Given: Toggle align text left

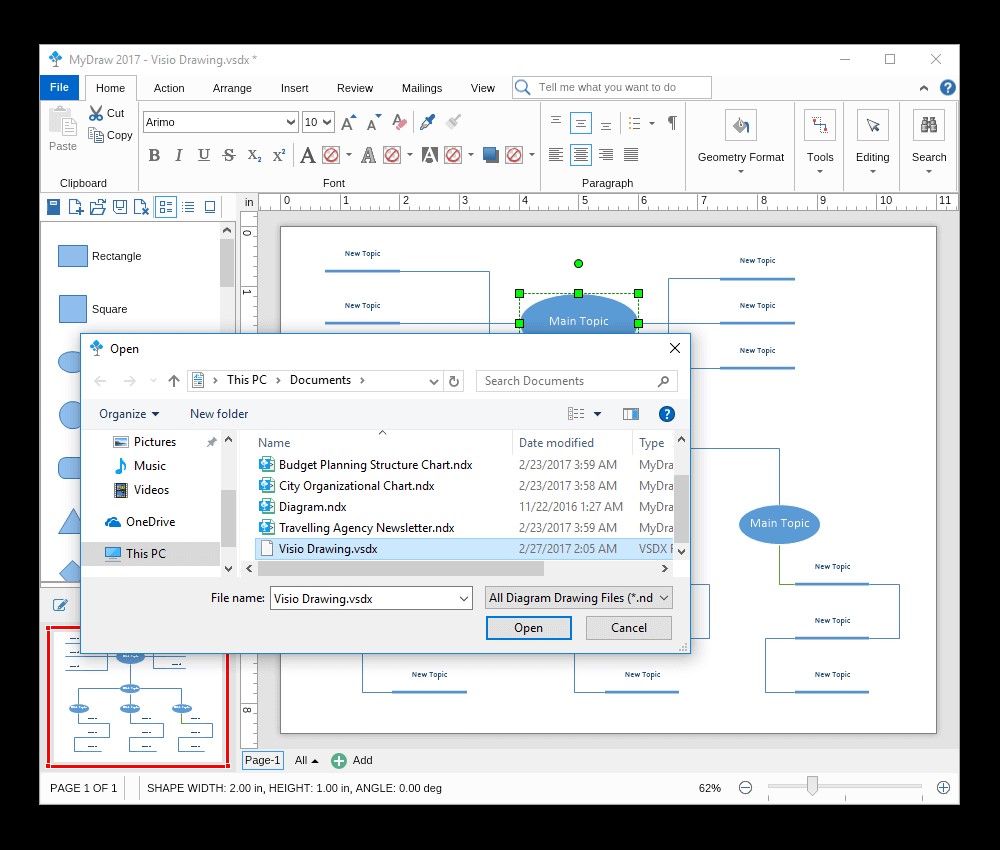Looking at the screenshot, I should click(x=556, y=154).
